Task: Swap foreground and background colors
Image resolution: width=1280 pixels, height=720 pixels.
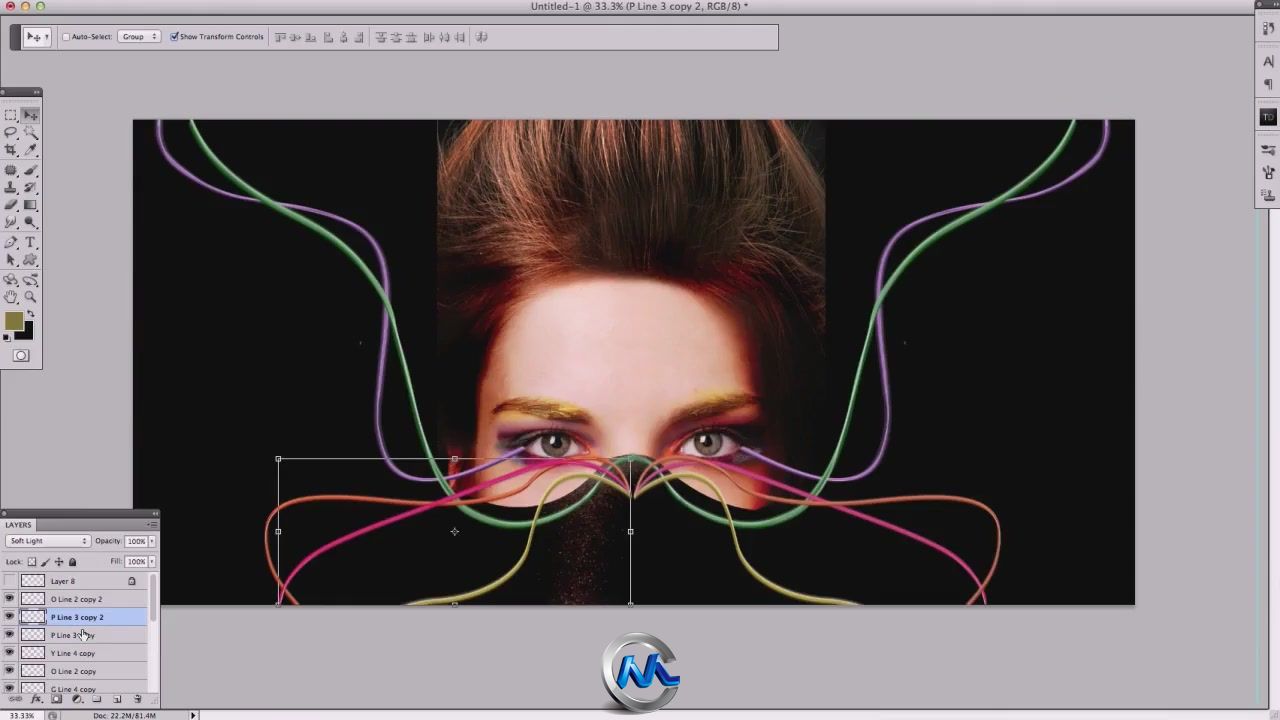Action: [30, 315]
